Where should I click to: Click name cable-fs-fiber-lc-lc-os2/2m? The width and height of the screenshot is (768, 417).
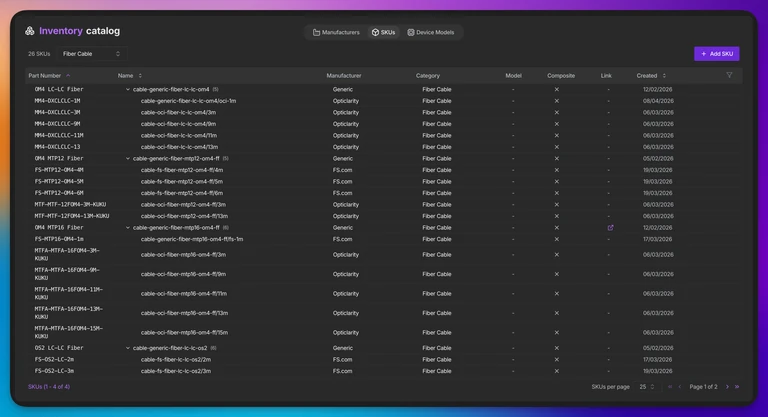[176, 360]
